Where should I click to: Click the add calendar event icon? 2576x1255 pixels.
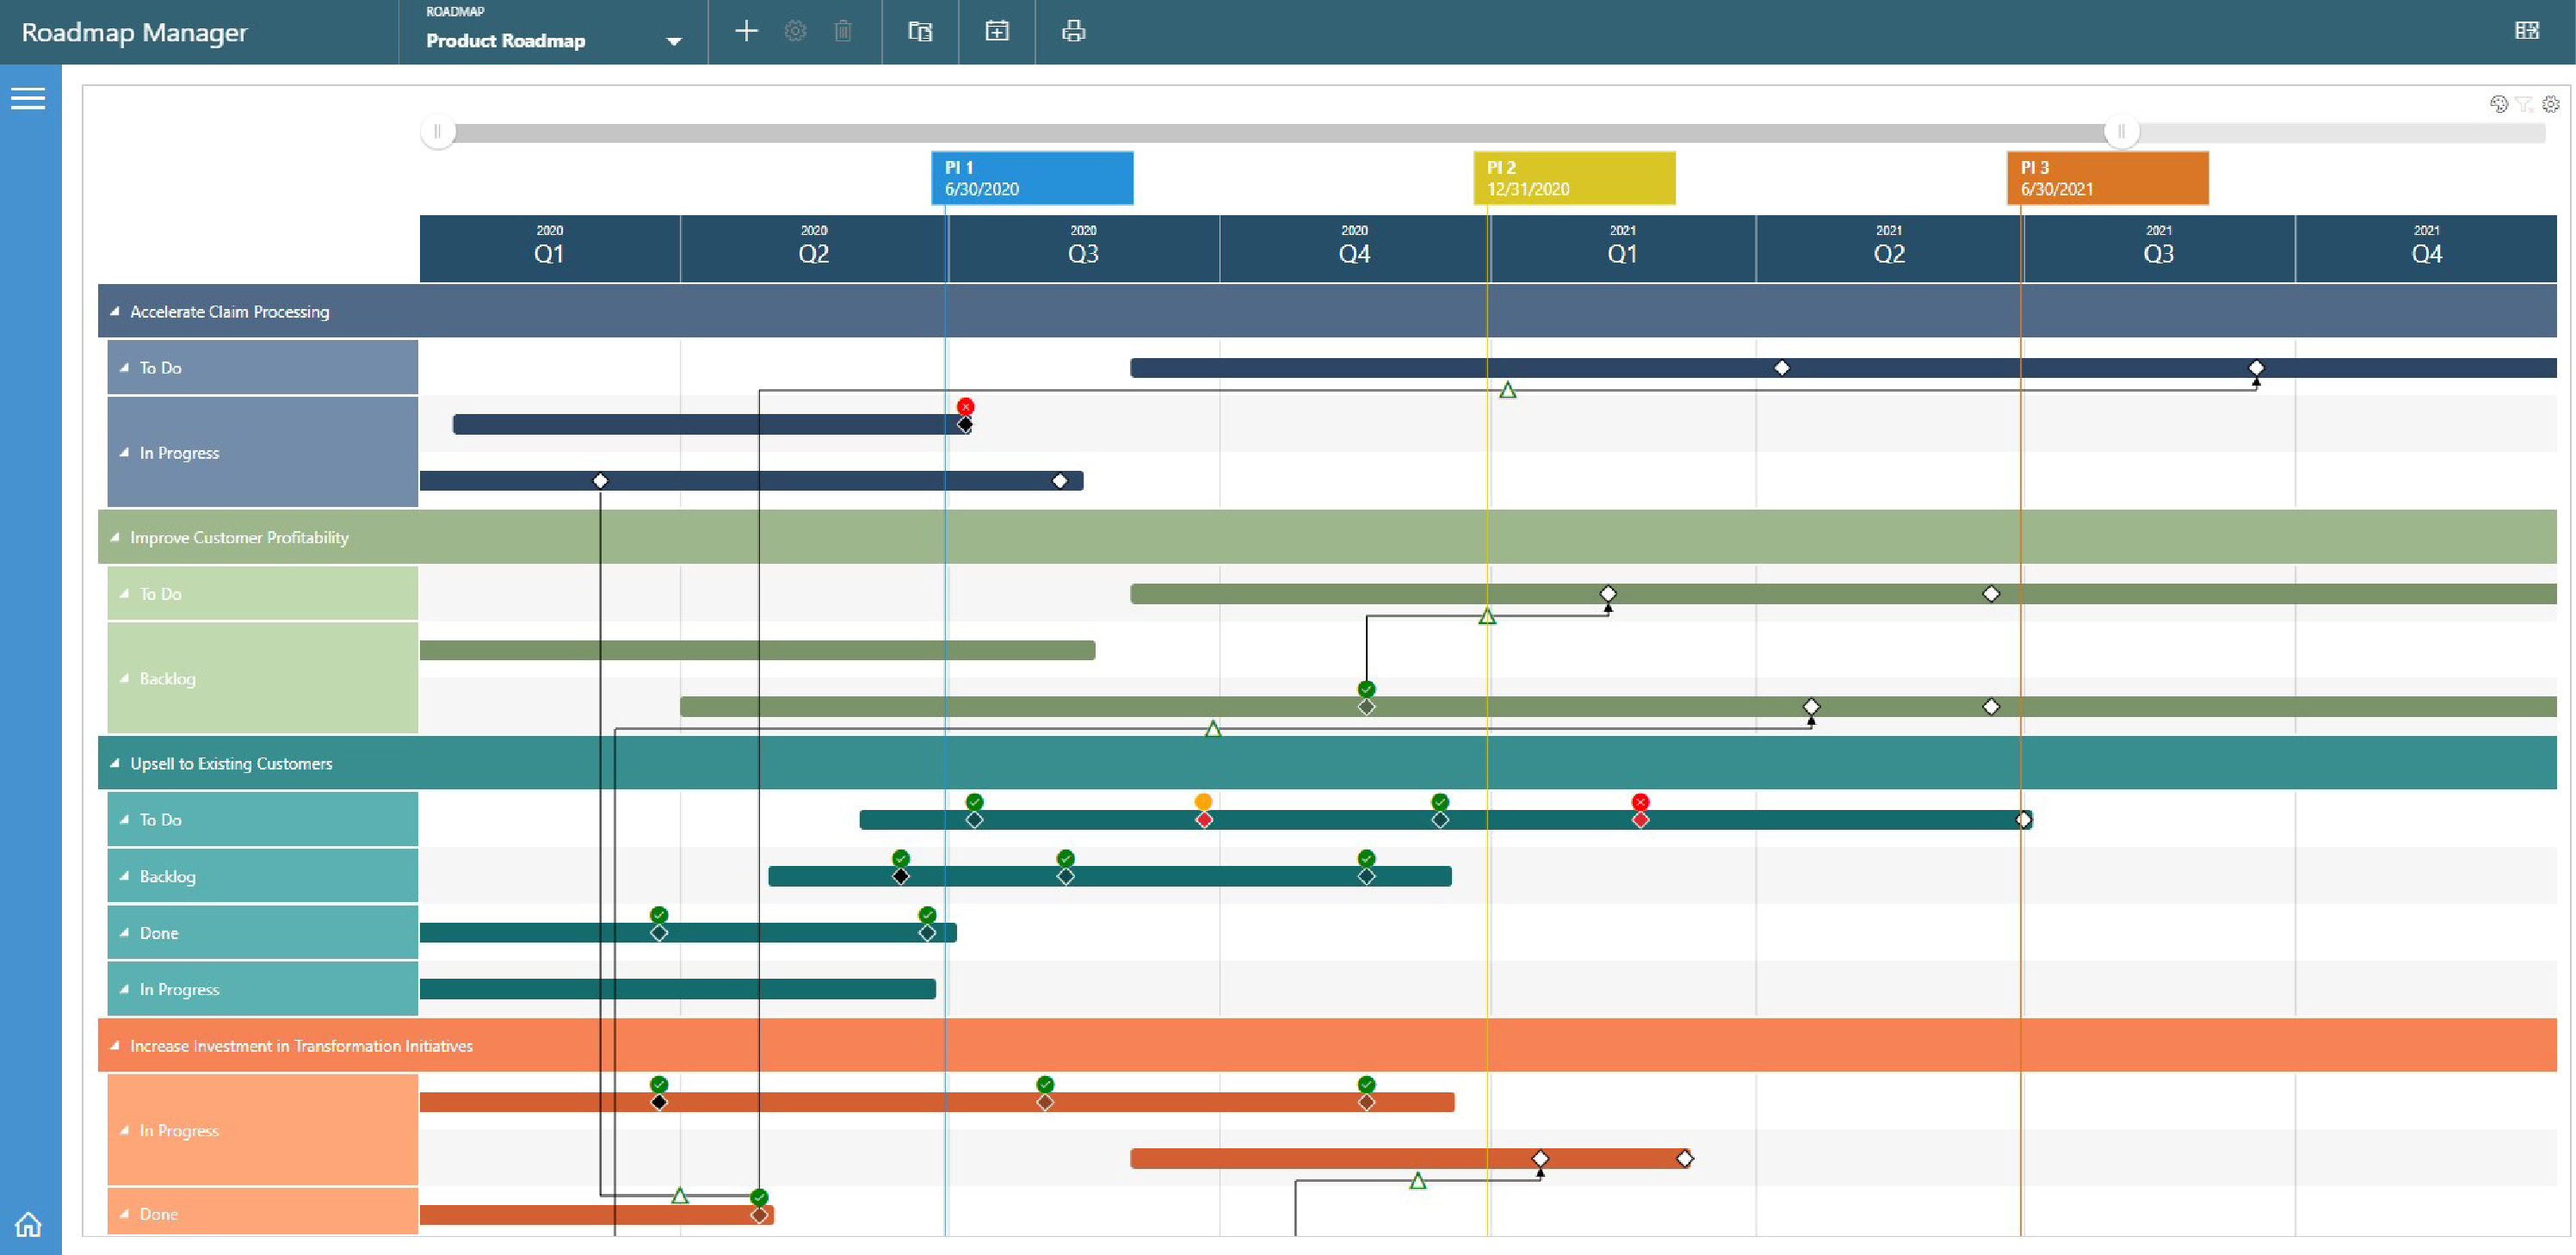tap(996, 31)
